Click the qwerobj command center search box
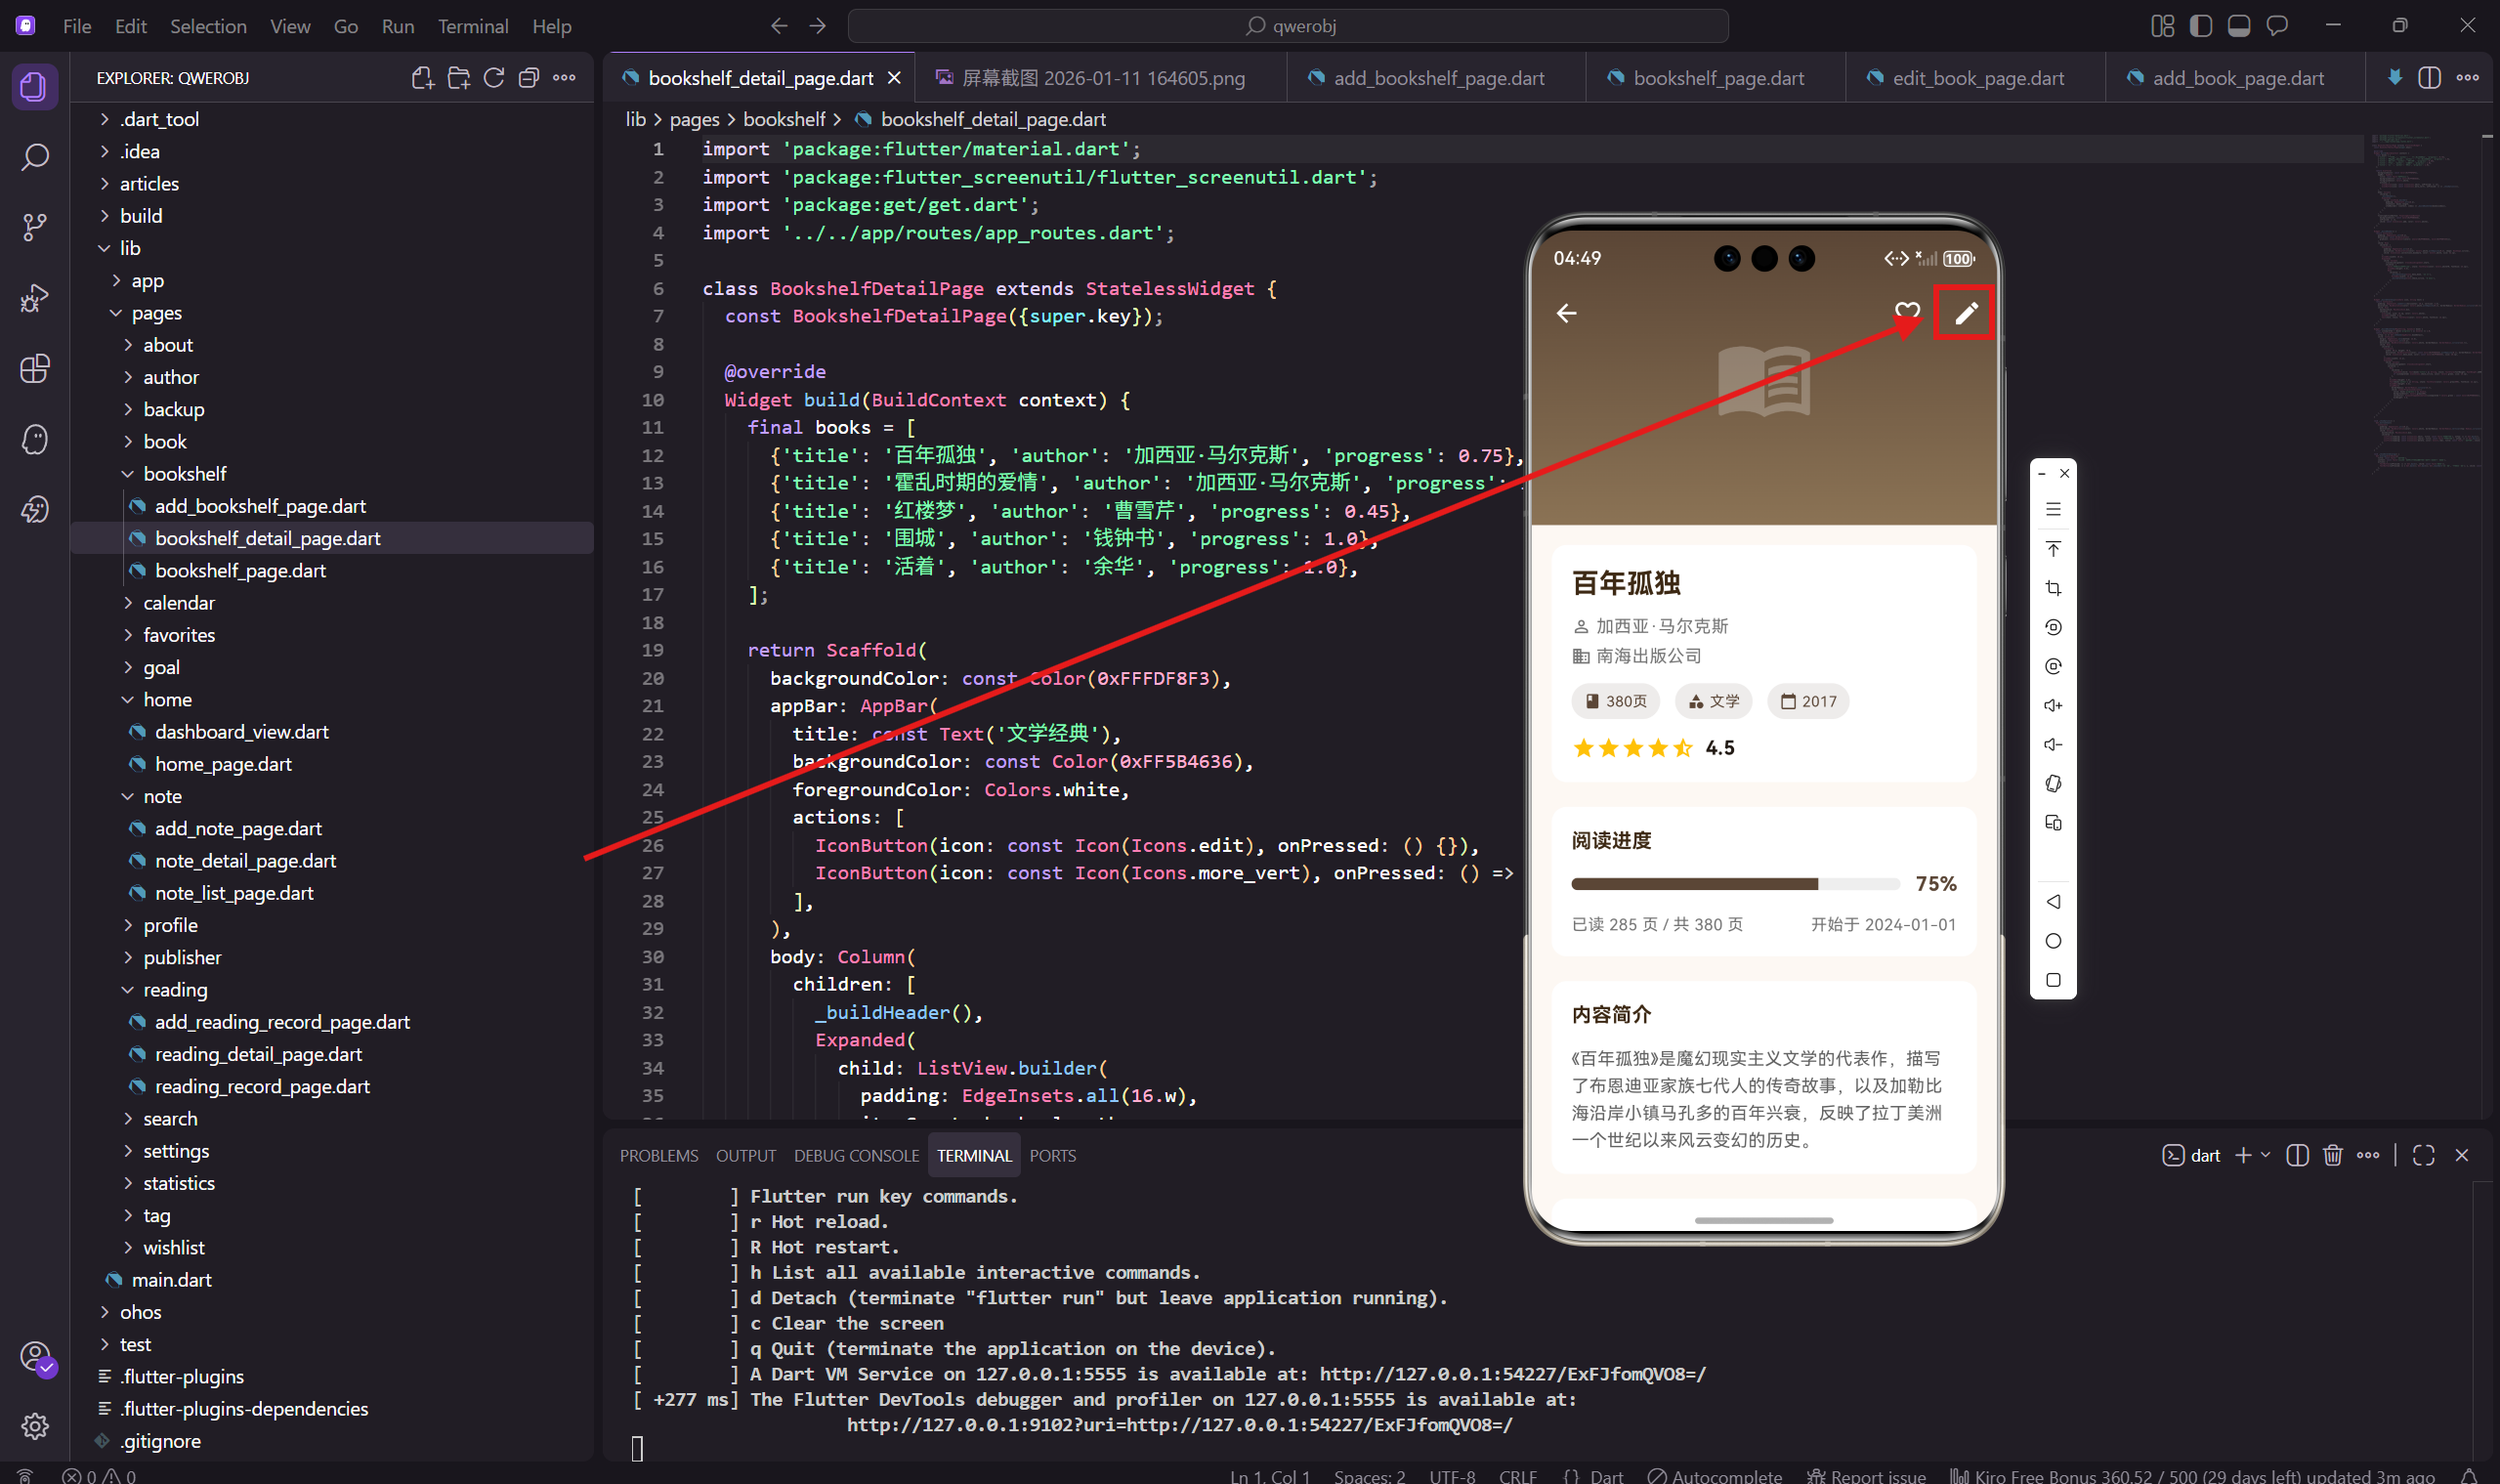 pyautogui.click(x=1289, y=26)
